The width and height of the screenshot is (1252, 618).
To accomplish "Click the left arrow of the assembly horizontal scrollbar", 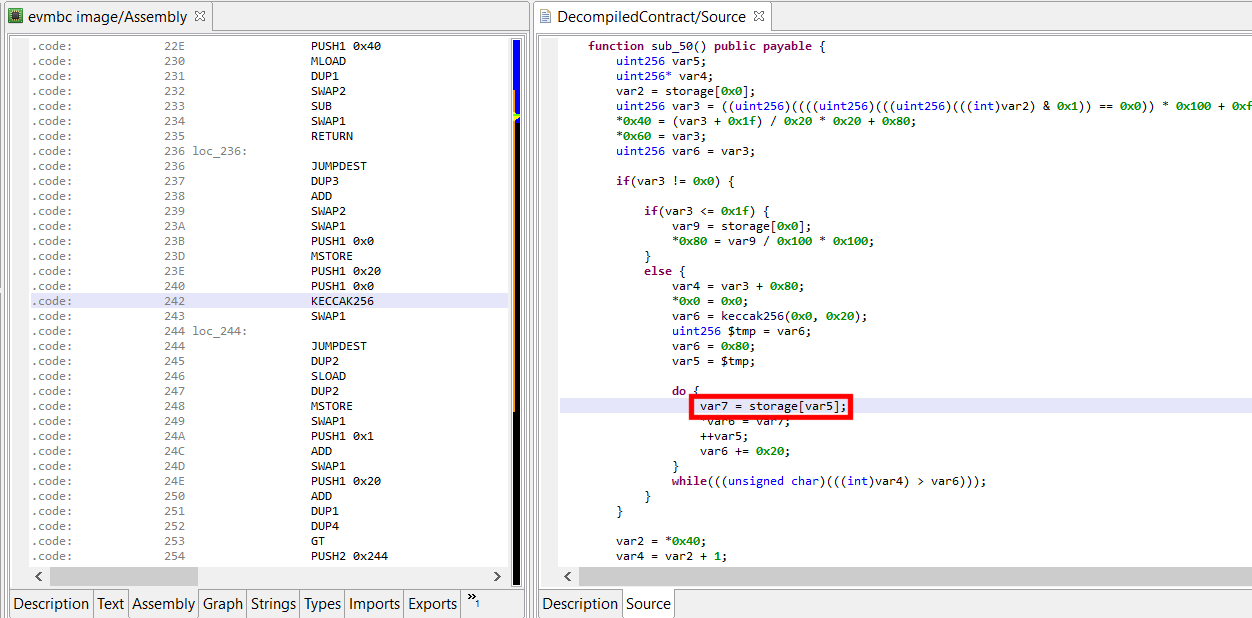I will [39, 576].
